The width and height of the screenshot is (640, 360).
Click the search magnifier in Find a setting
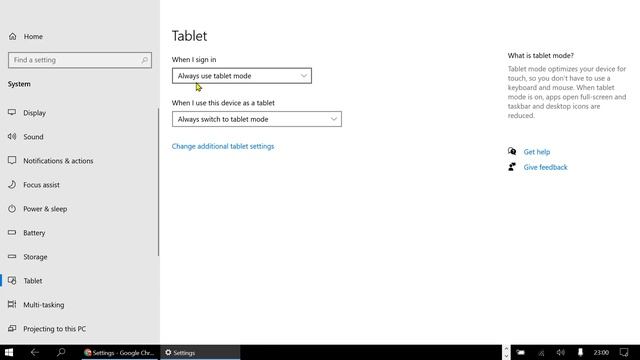click(x=144, y=60)
